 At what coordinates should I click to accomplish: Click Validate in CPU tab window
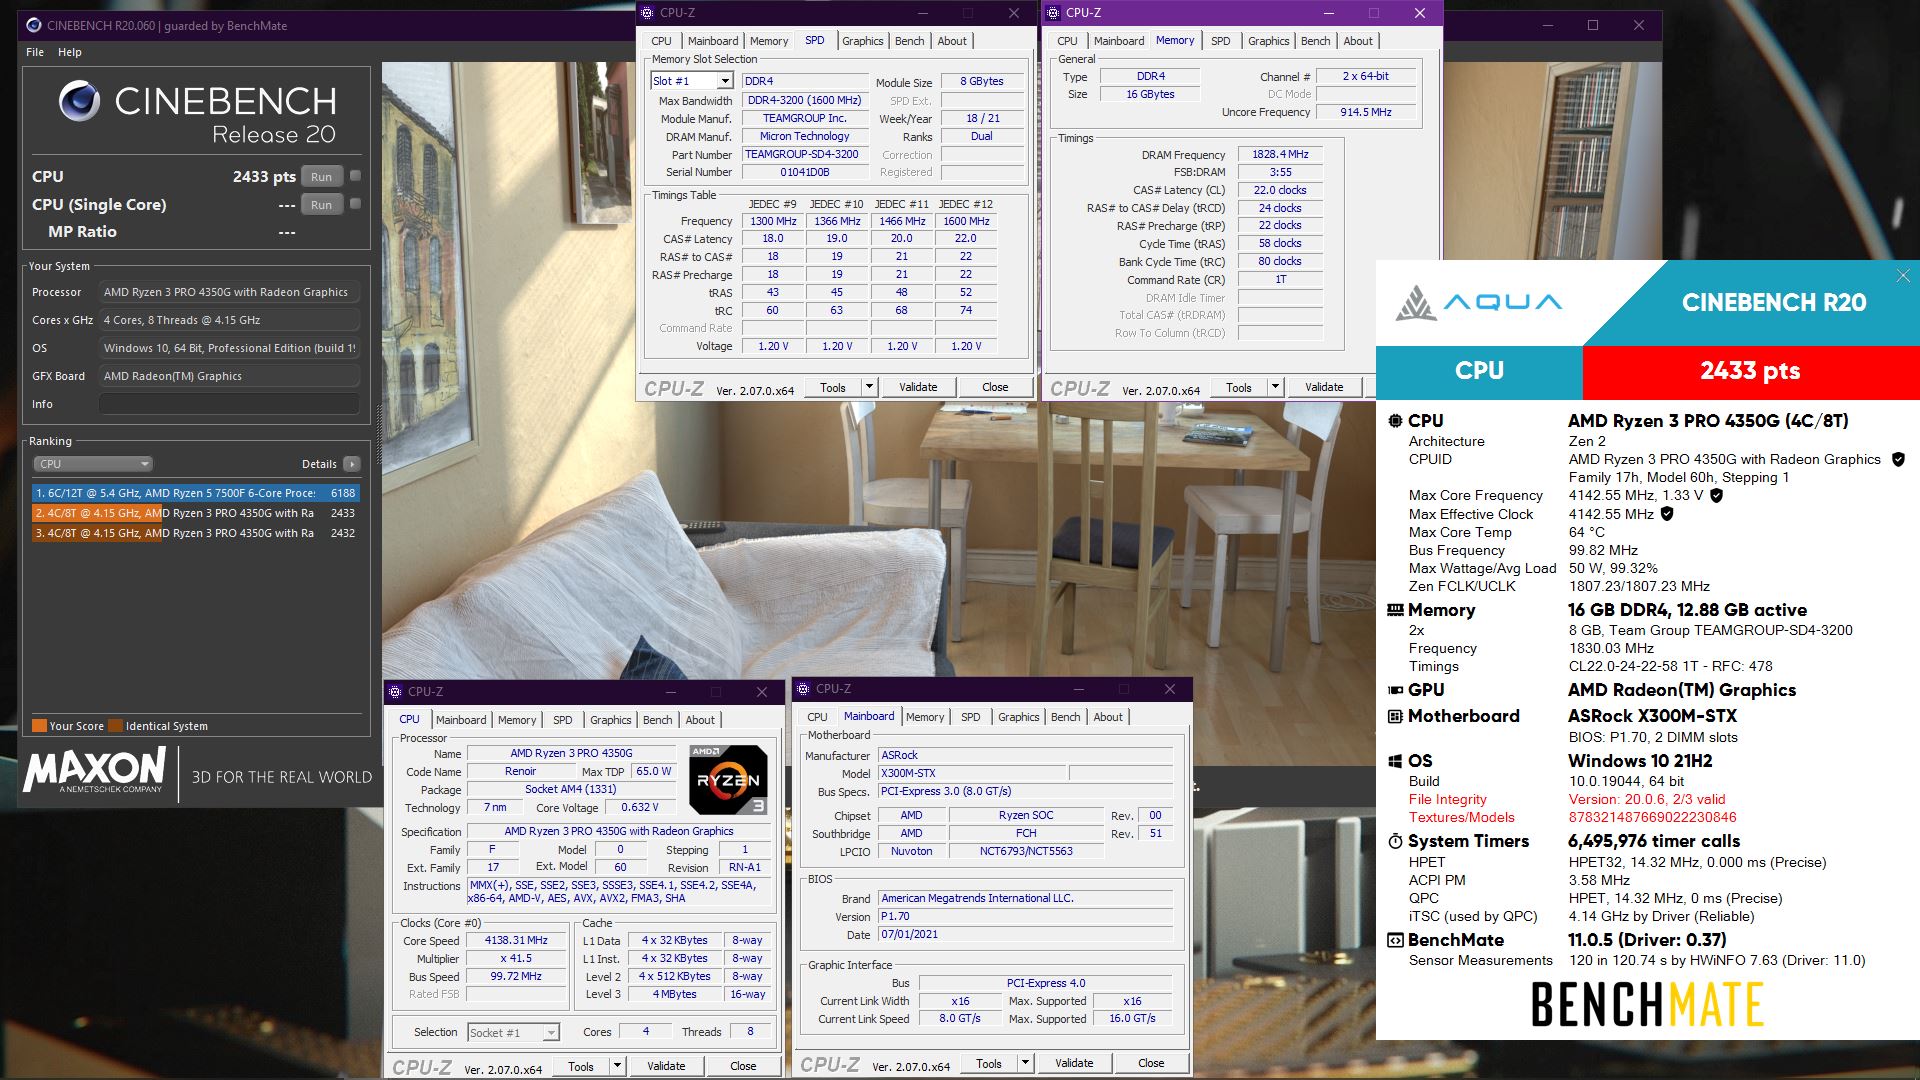[x=666, y=1066]
